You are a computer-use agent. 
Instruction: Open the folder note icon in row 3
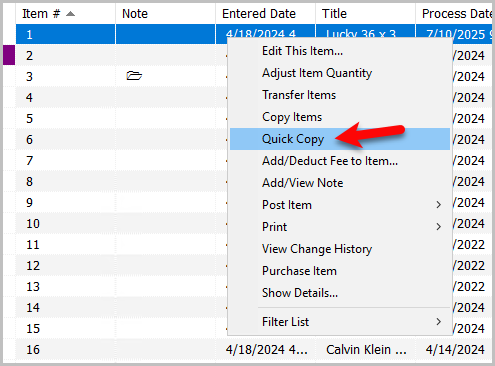[x=134, y=76]
